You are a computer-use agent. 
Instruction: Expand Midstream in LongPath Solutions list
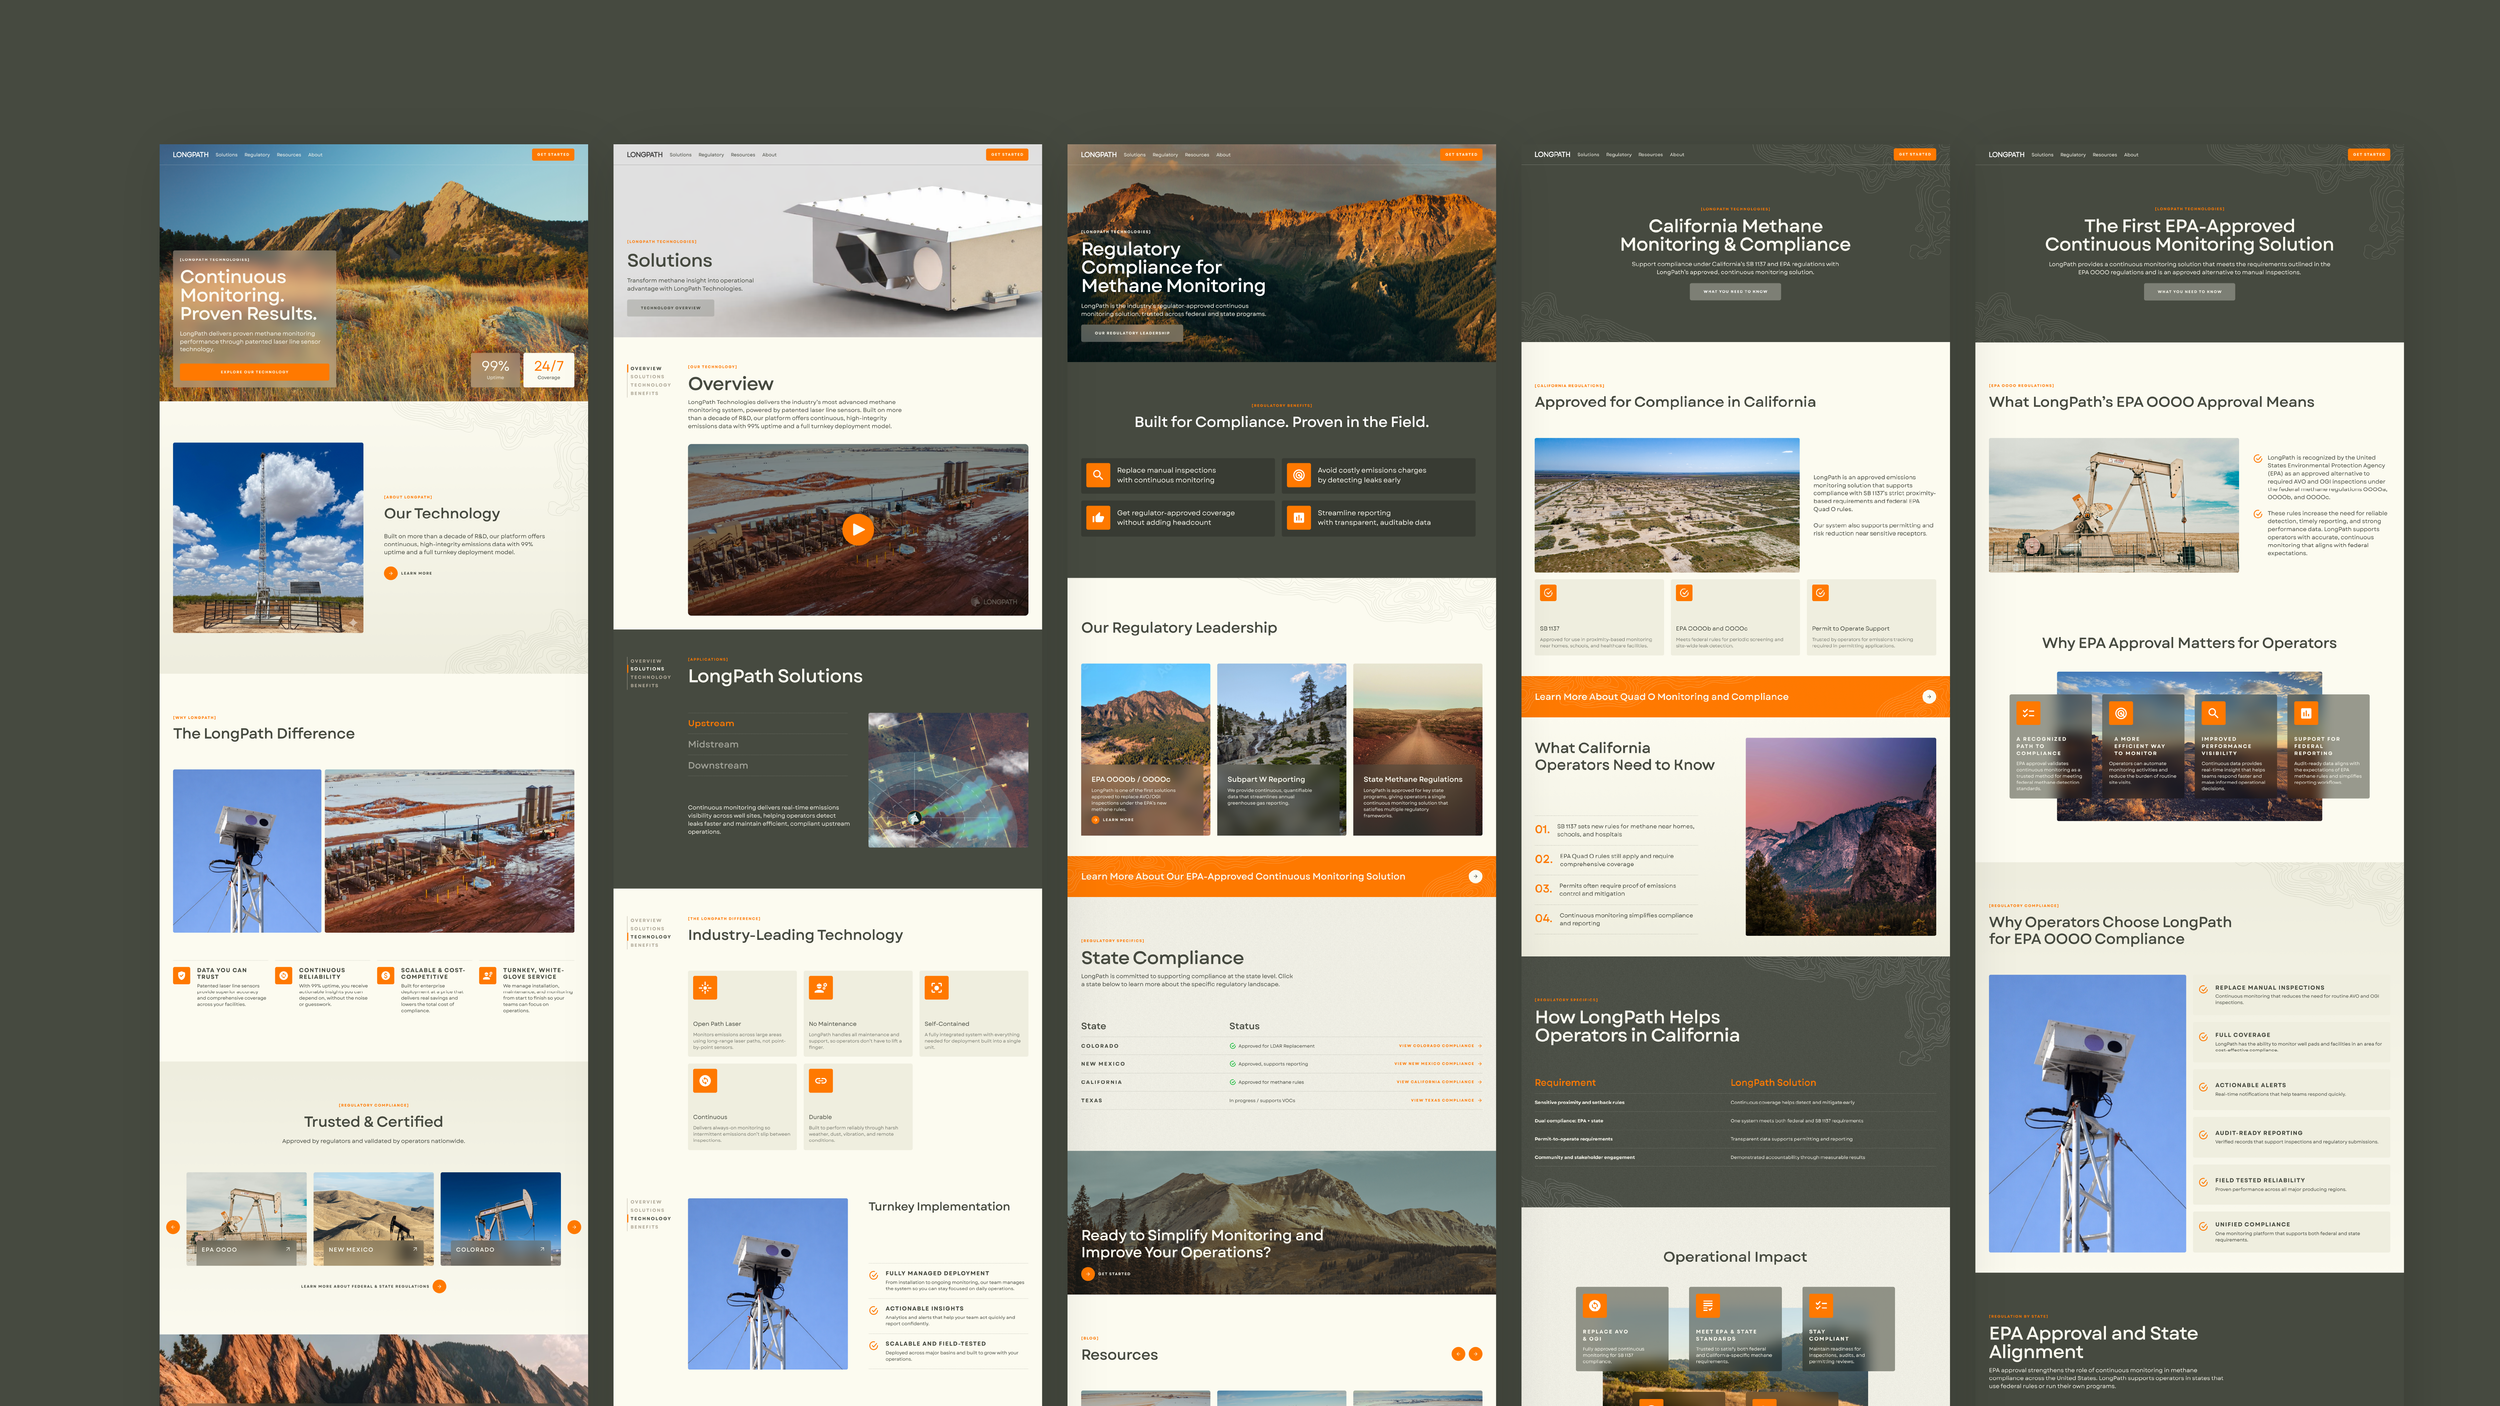pyautogui.click(x=713, y=744)
